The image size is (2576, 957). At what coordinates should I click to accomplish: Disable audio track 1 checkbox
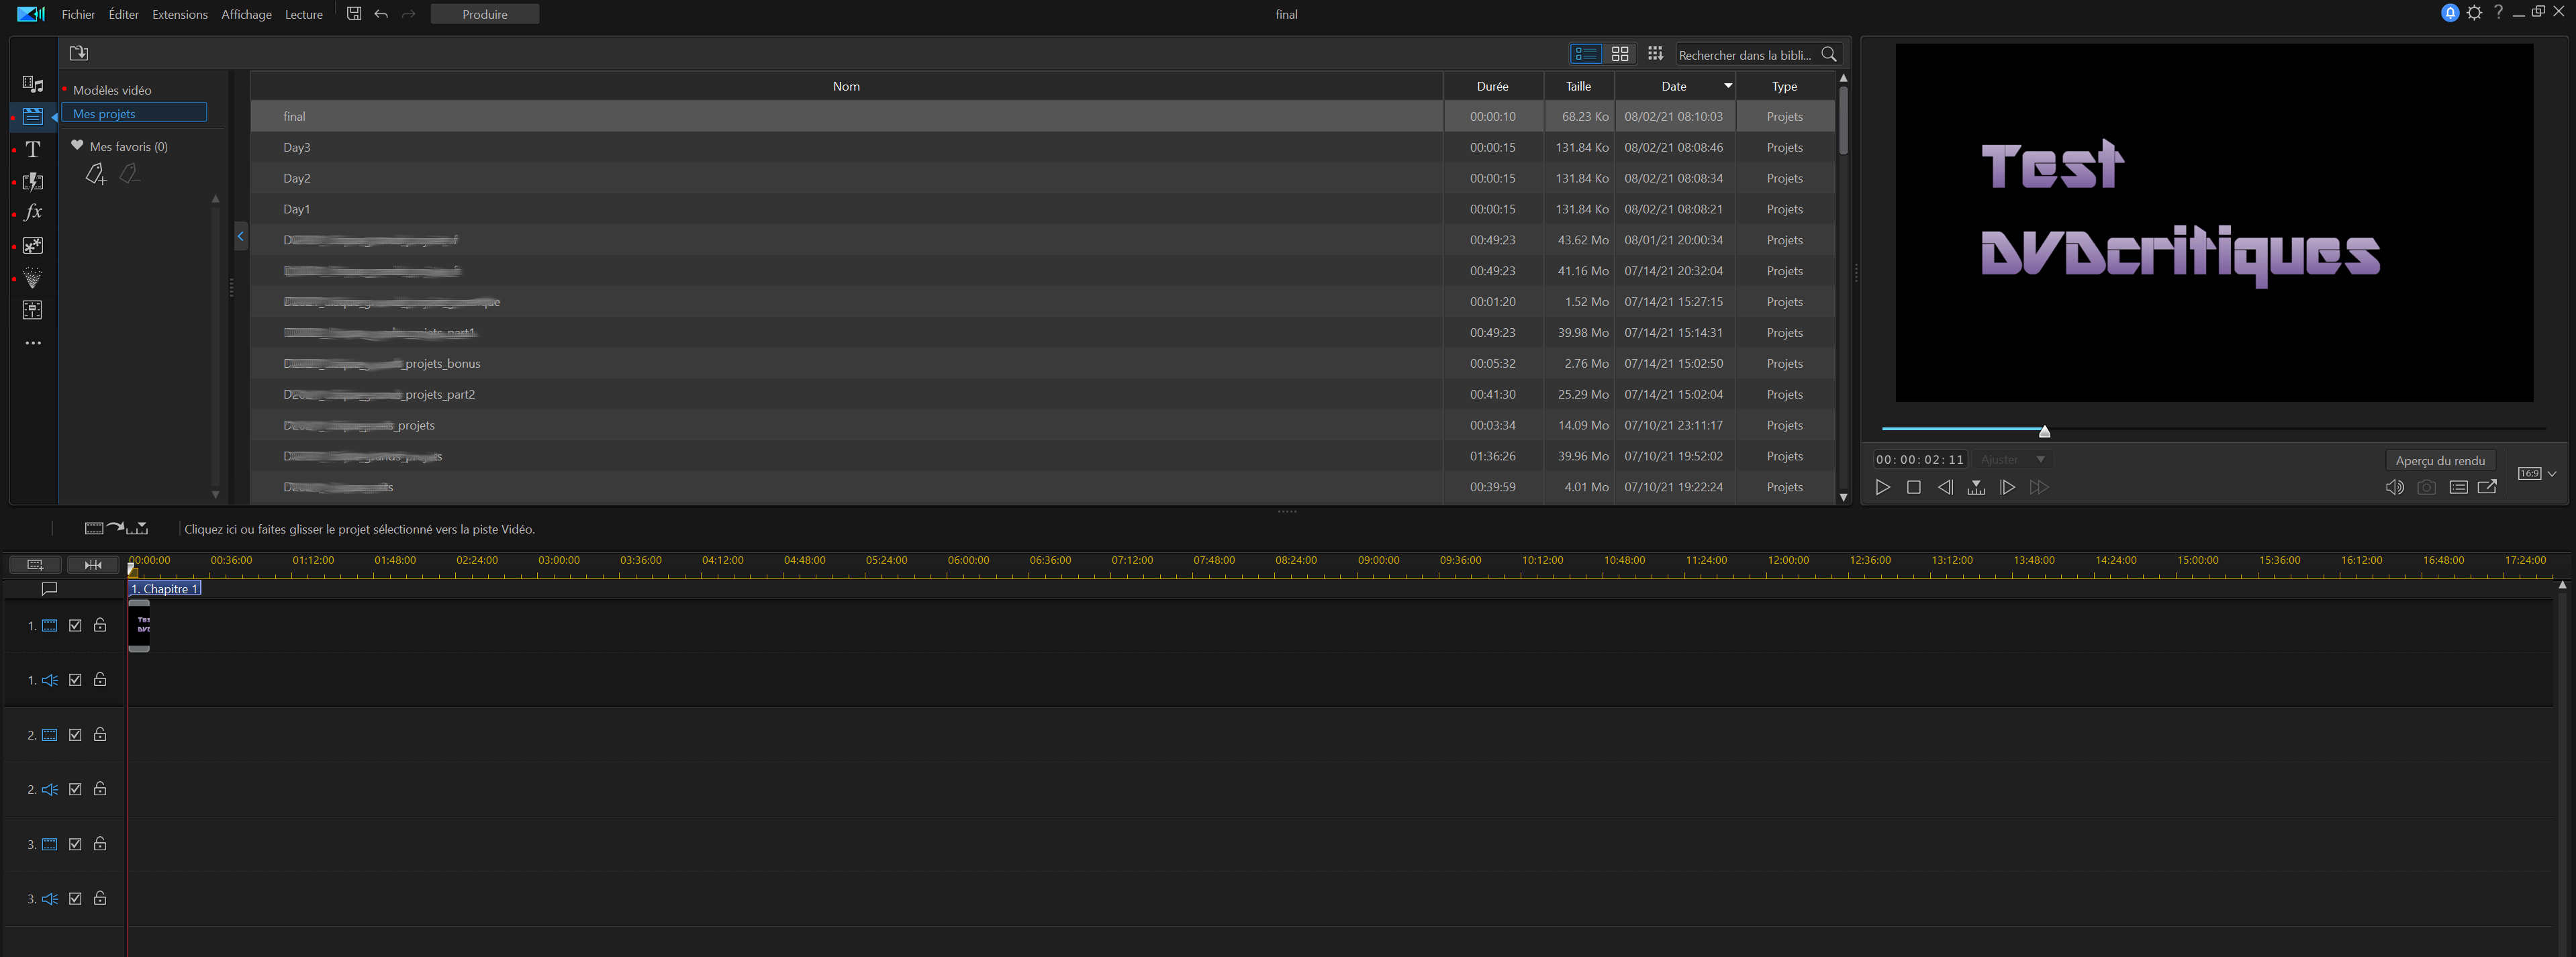tap(75, 680)
